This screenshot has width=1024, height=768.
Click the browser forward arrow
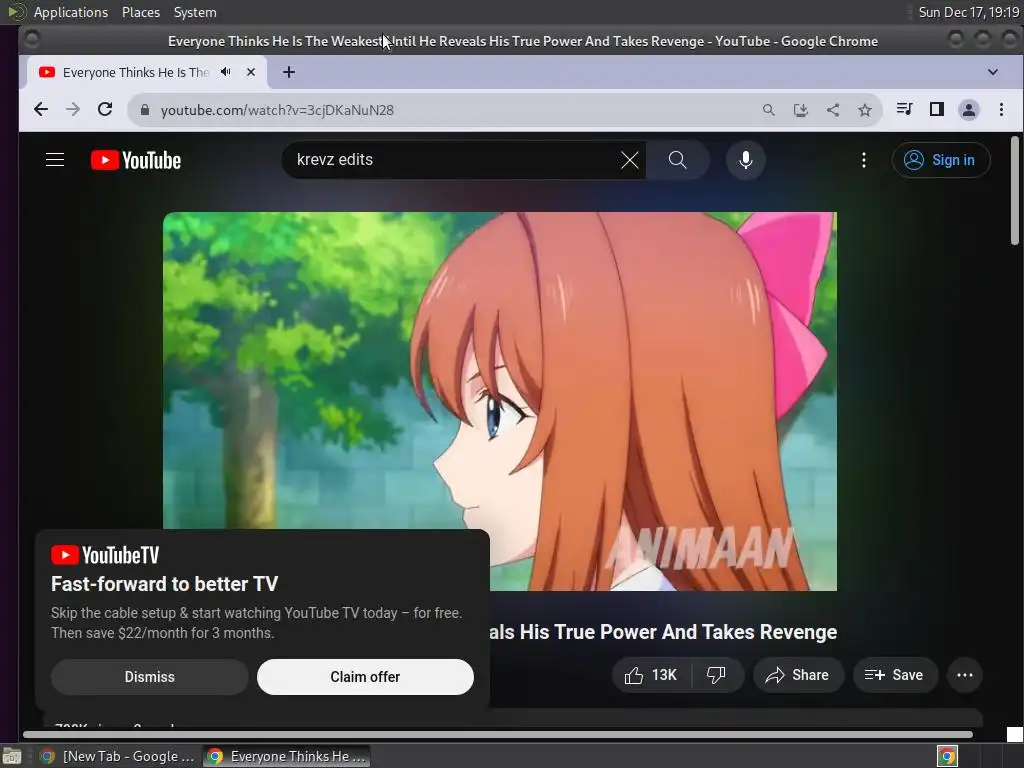point(72,110)
